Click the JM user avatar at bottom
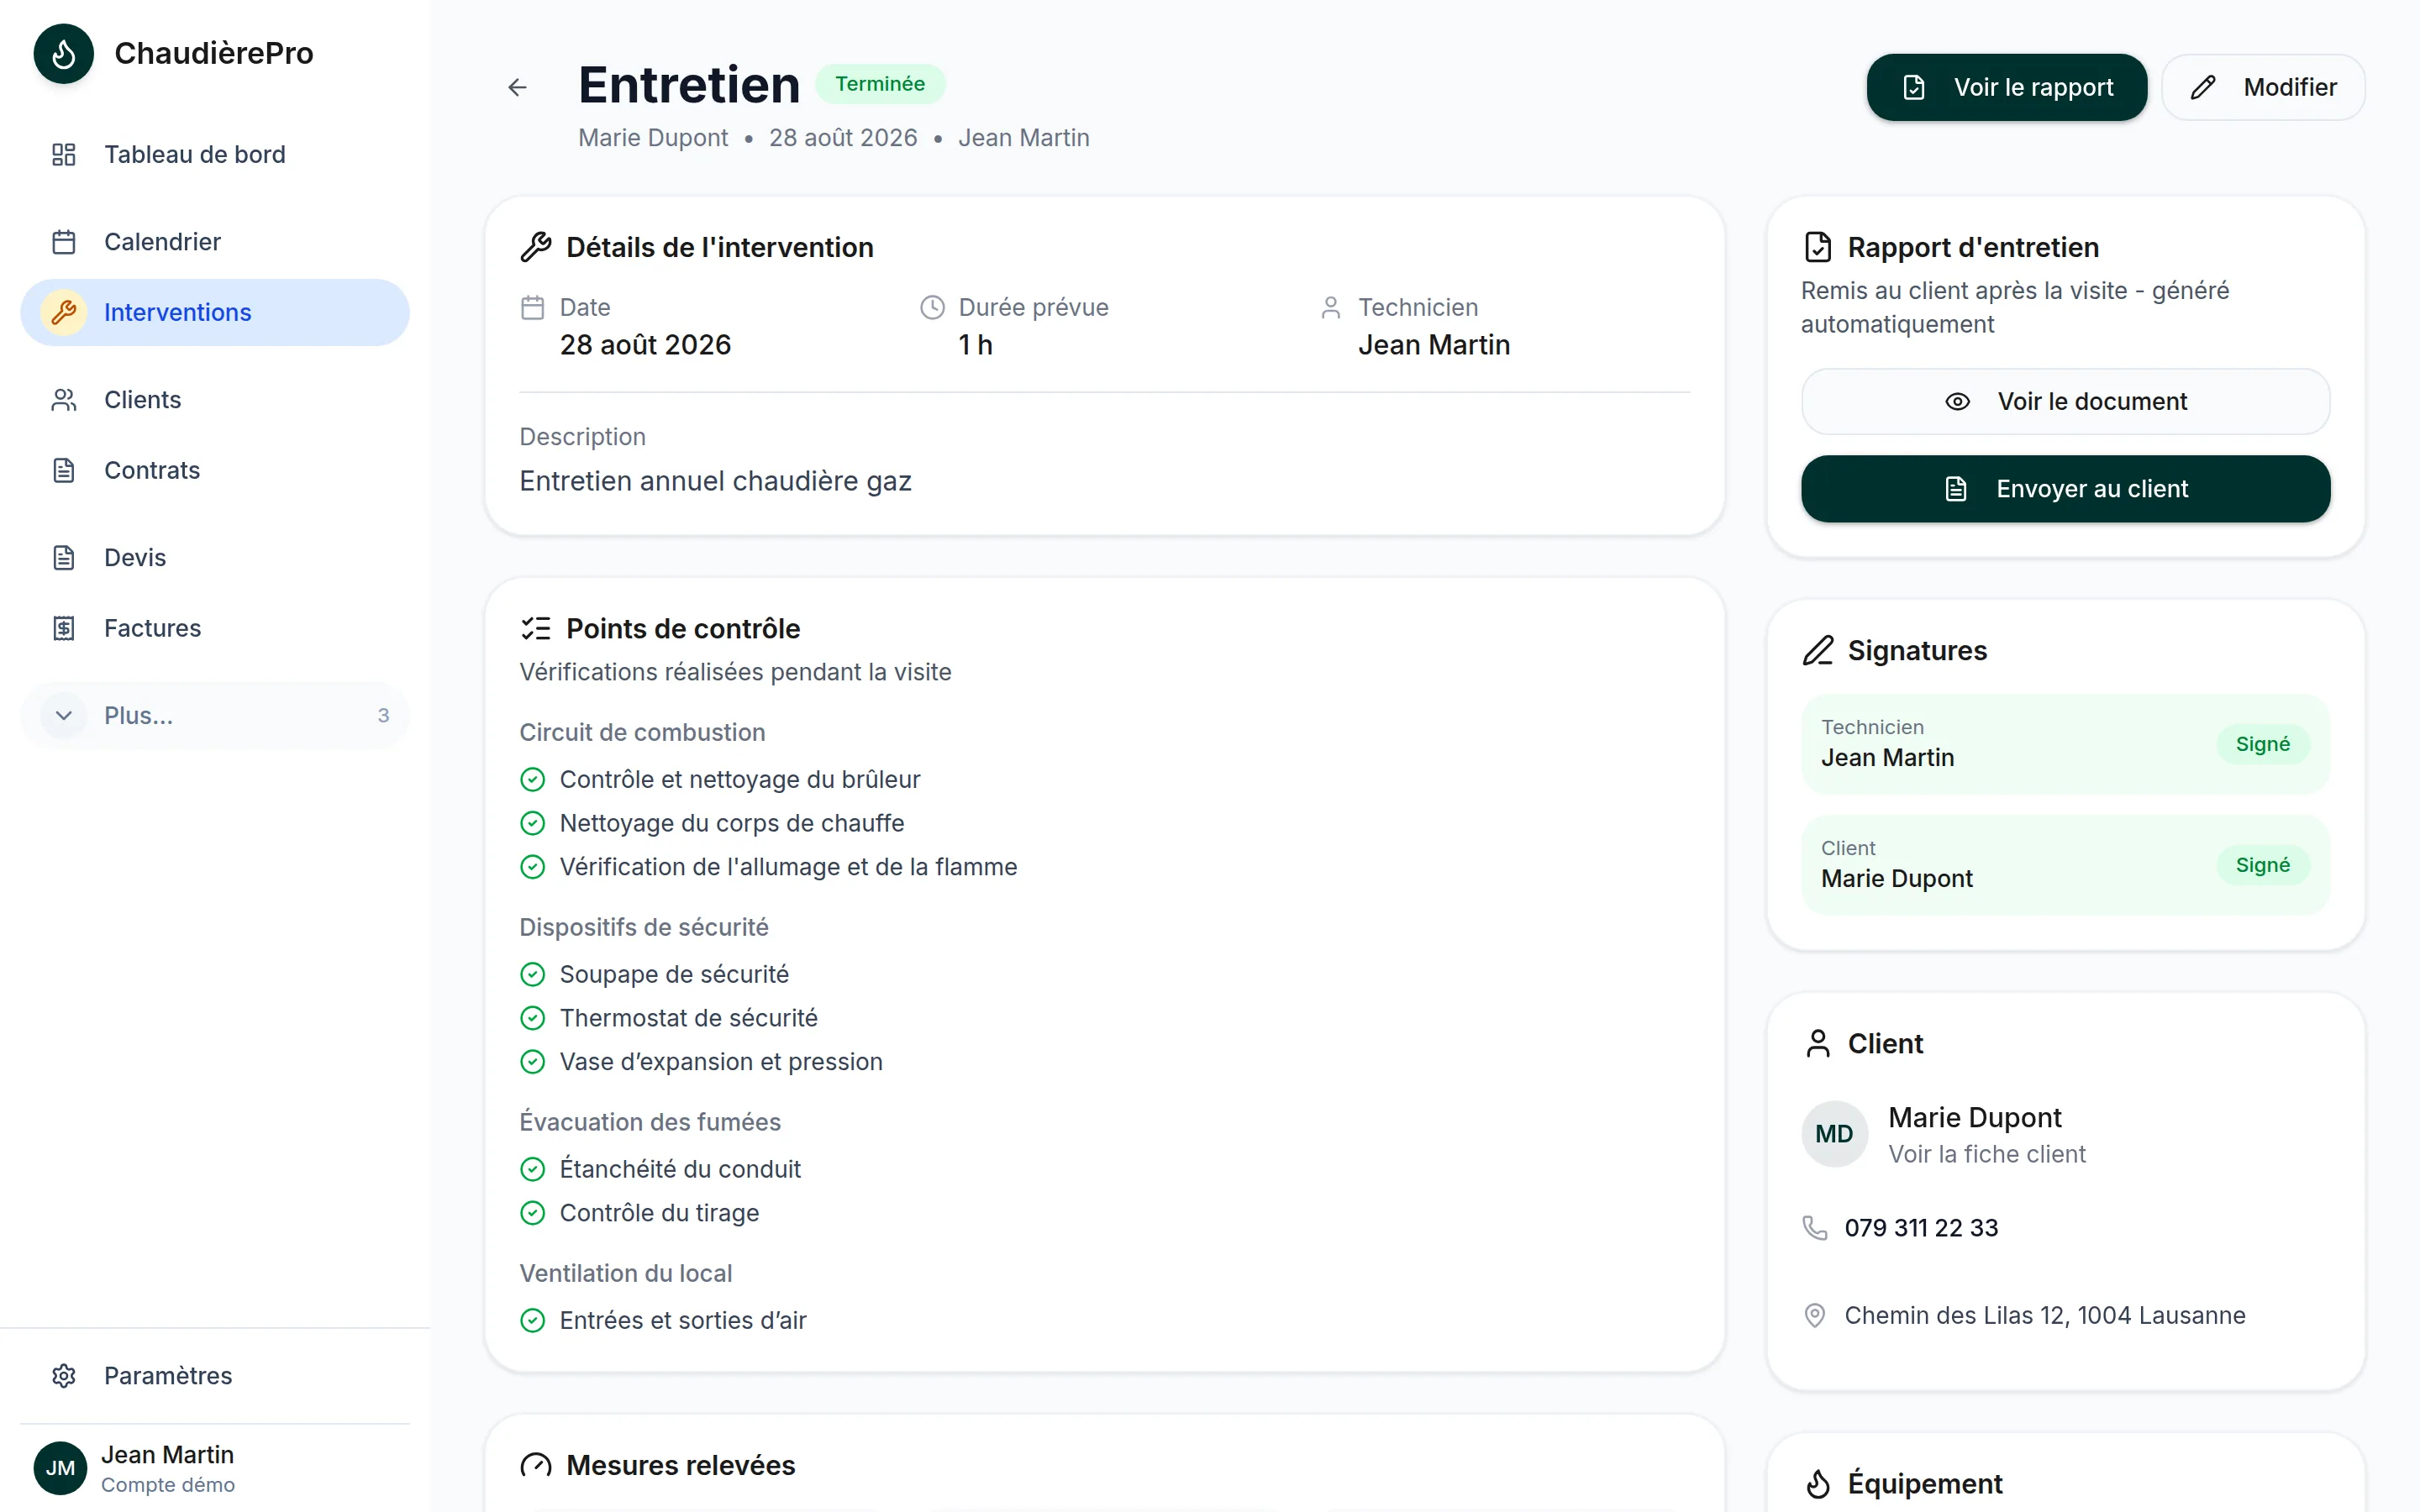The height and width of the screenshot is (1512, 2420). [60, 1468]
